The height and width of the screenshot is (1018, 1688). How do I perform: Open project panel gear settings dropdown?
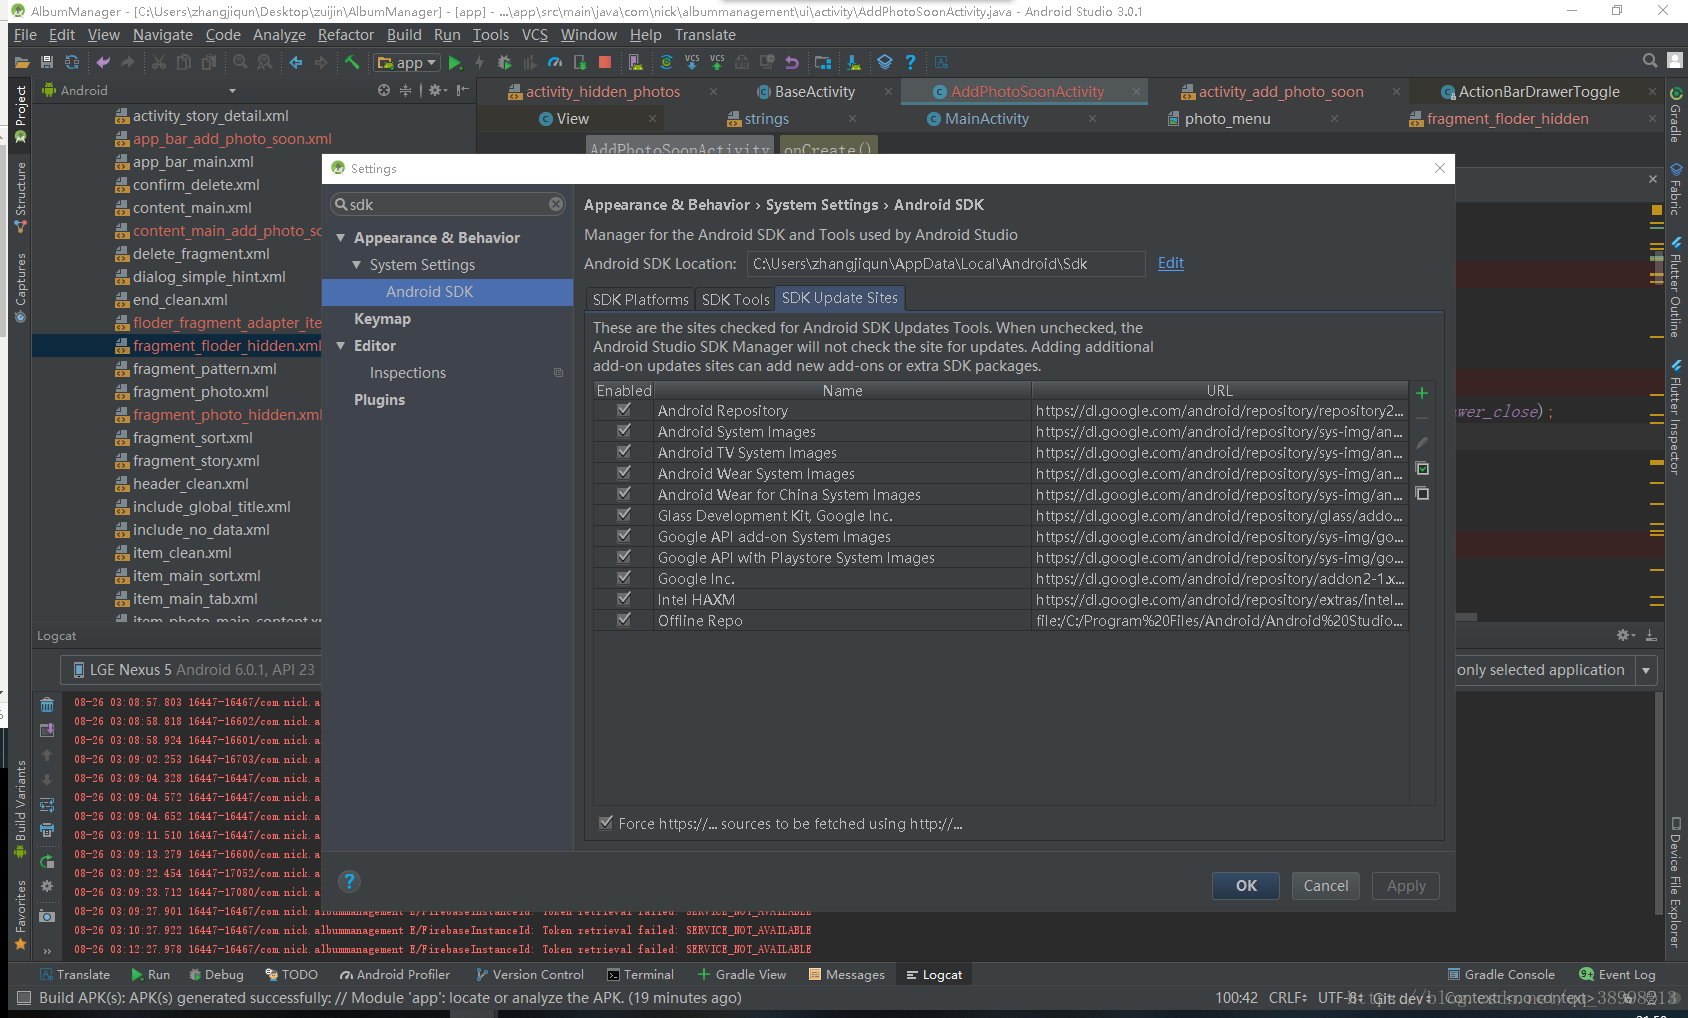[437, 90]
